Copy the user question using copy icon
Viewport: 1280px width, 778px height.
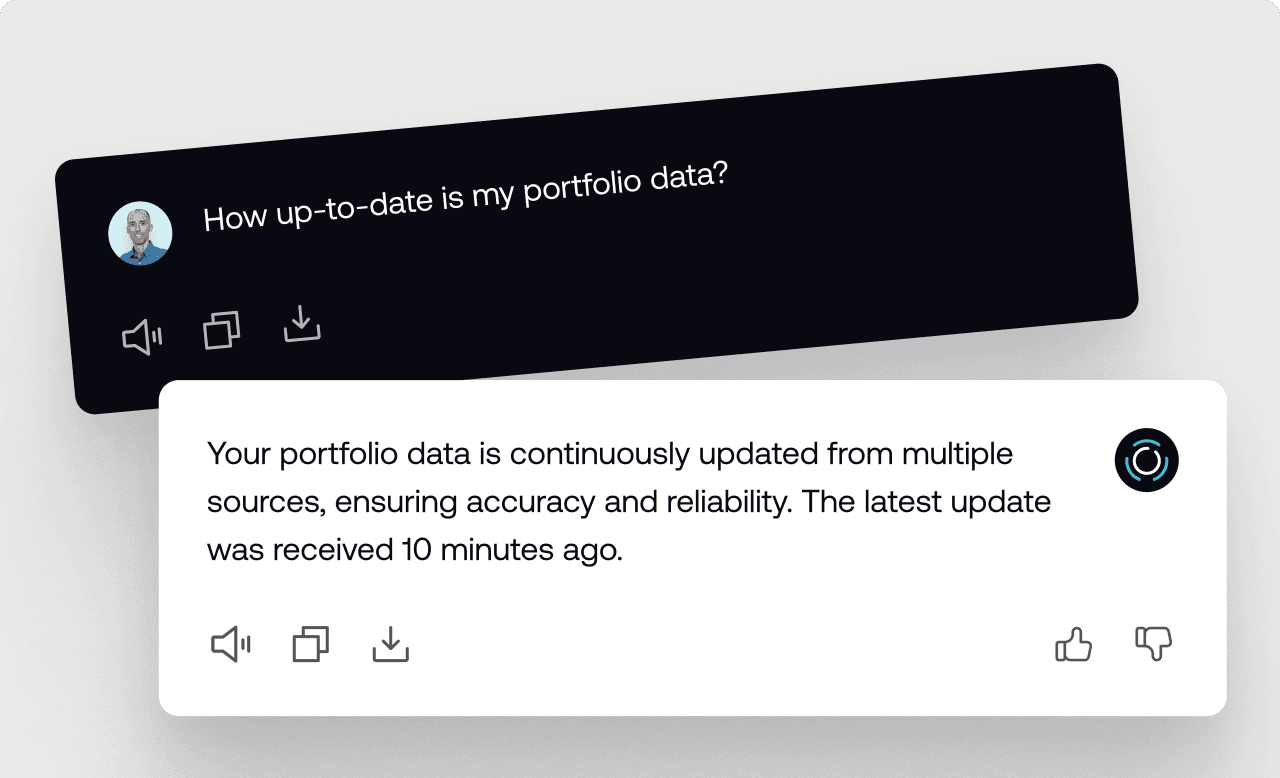[222, 330]
